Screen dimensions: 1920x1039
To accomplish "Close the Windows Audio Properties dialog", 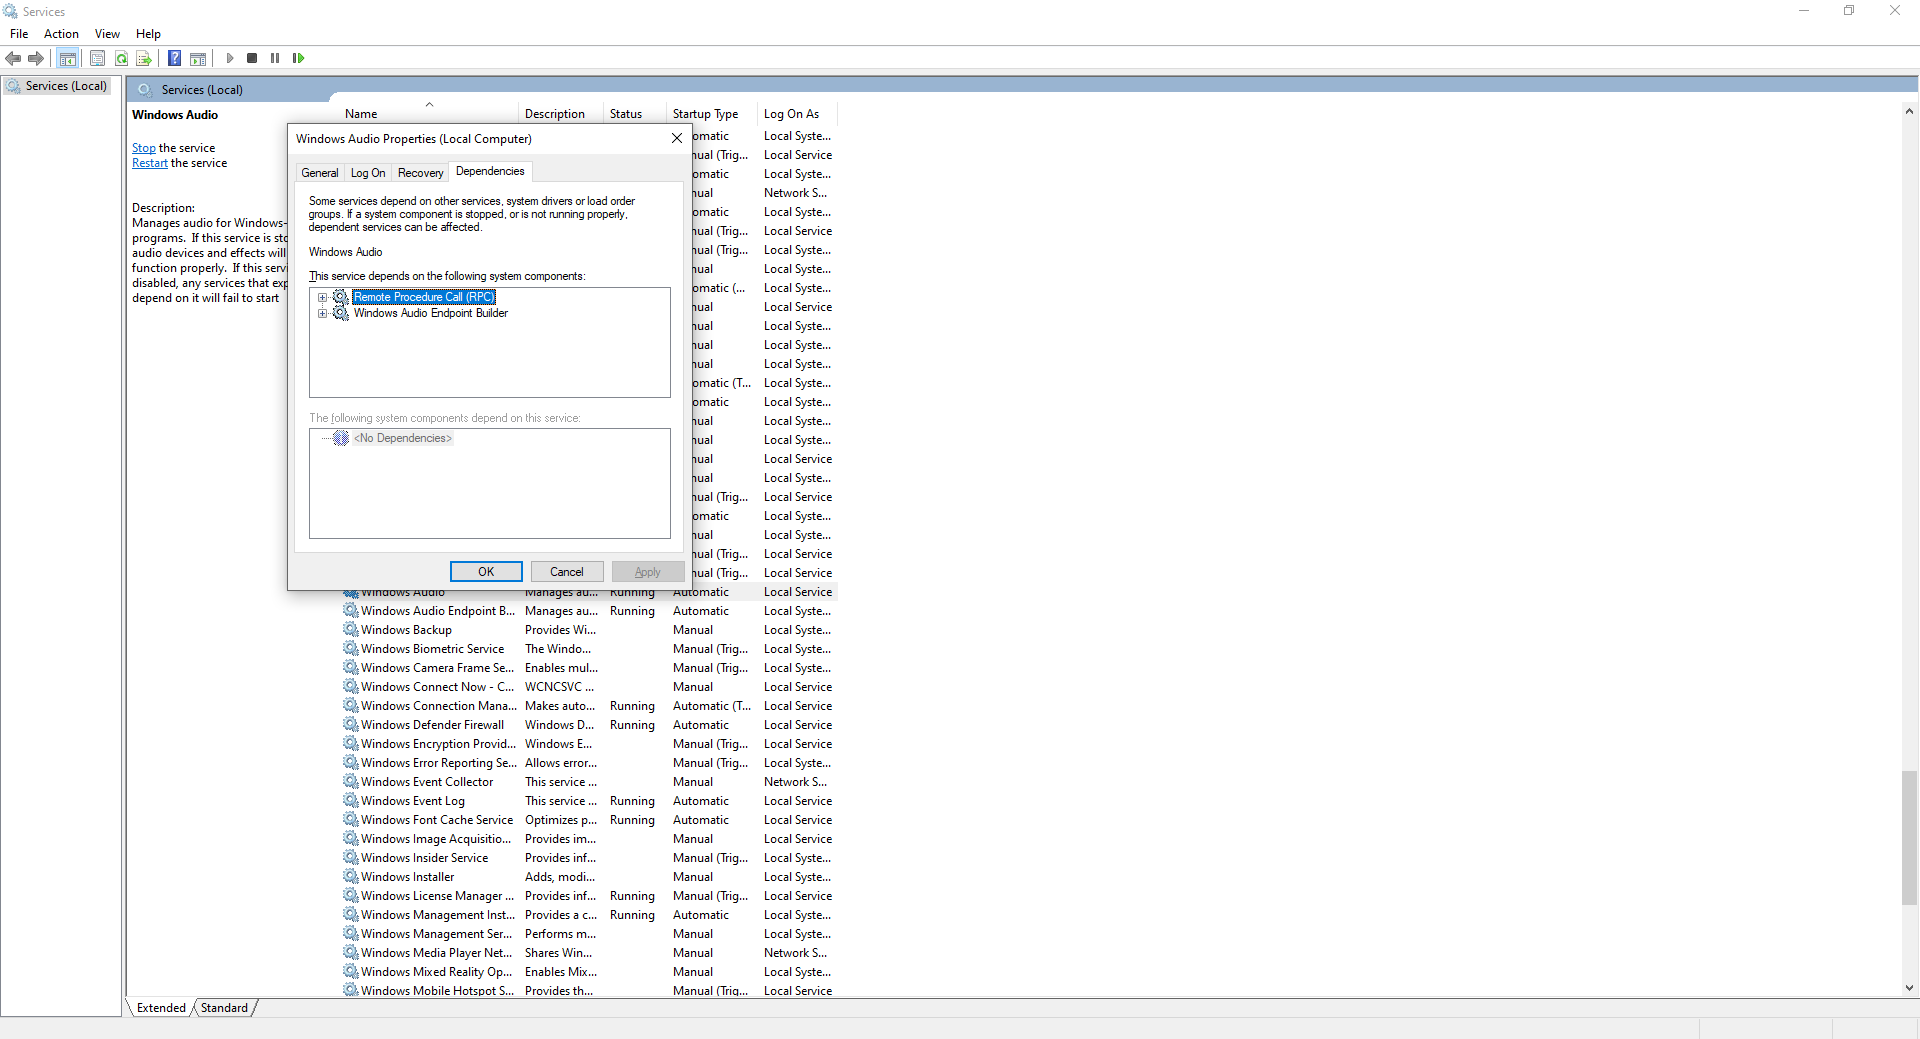I will click(677, 138).
